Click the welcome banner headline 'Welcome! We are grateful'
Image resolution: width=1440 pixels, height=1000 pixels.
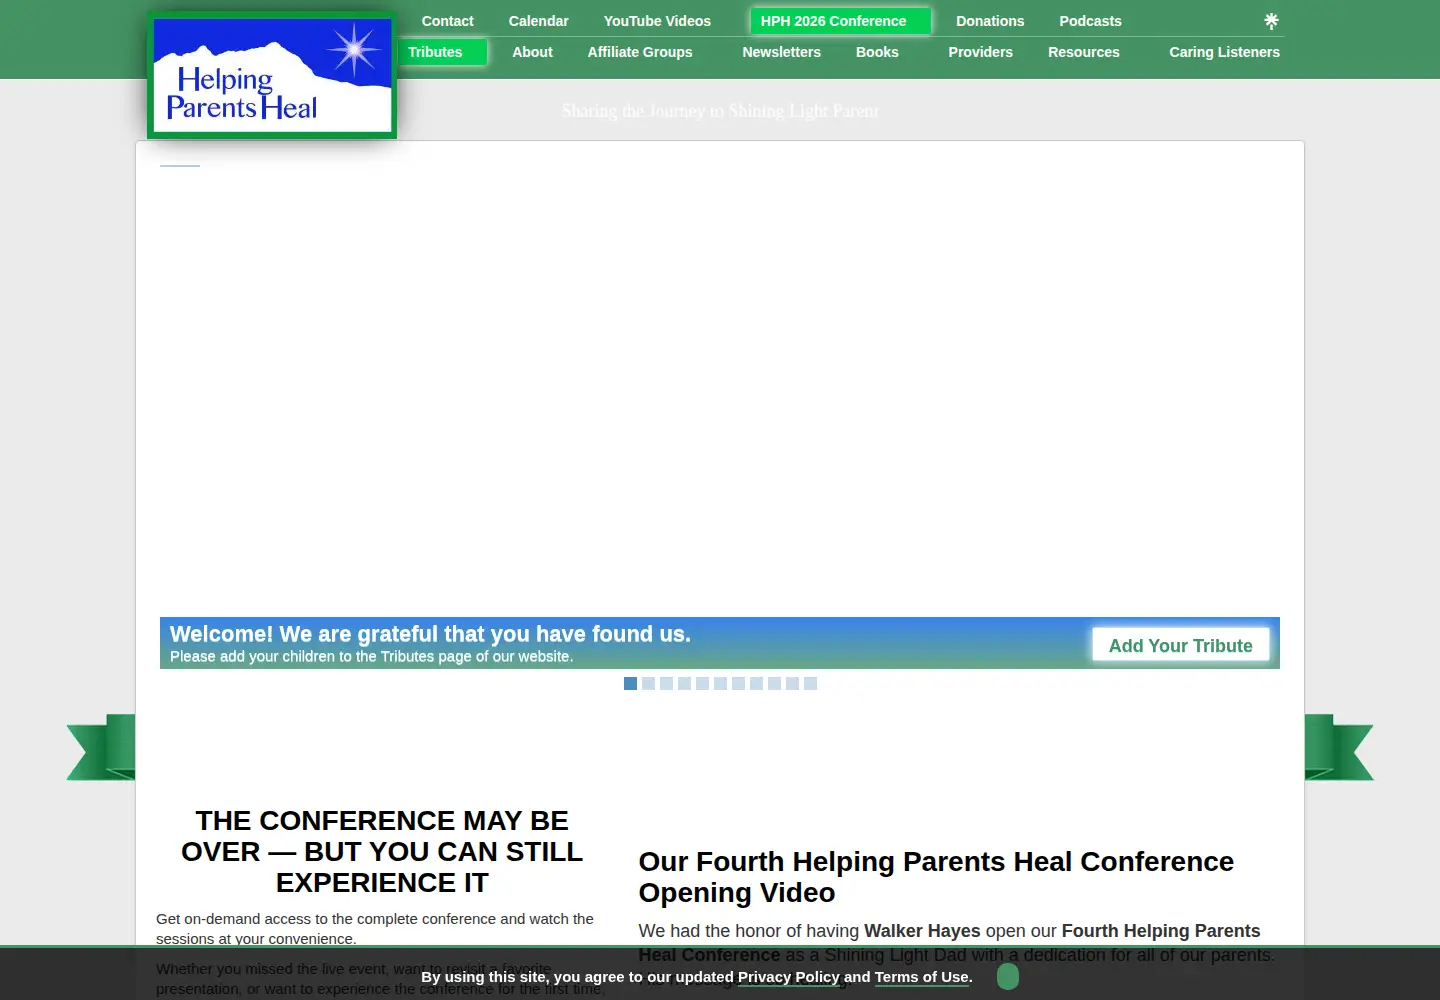click(430, 634)
